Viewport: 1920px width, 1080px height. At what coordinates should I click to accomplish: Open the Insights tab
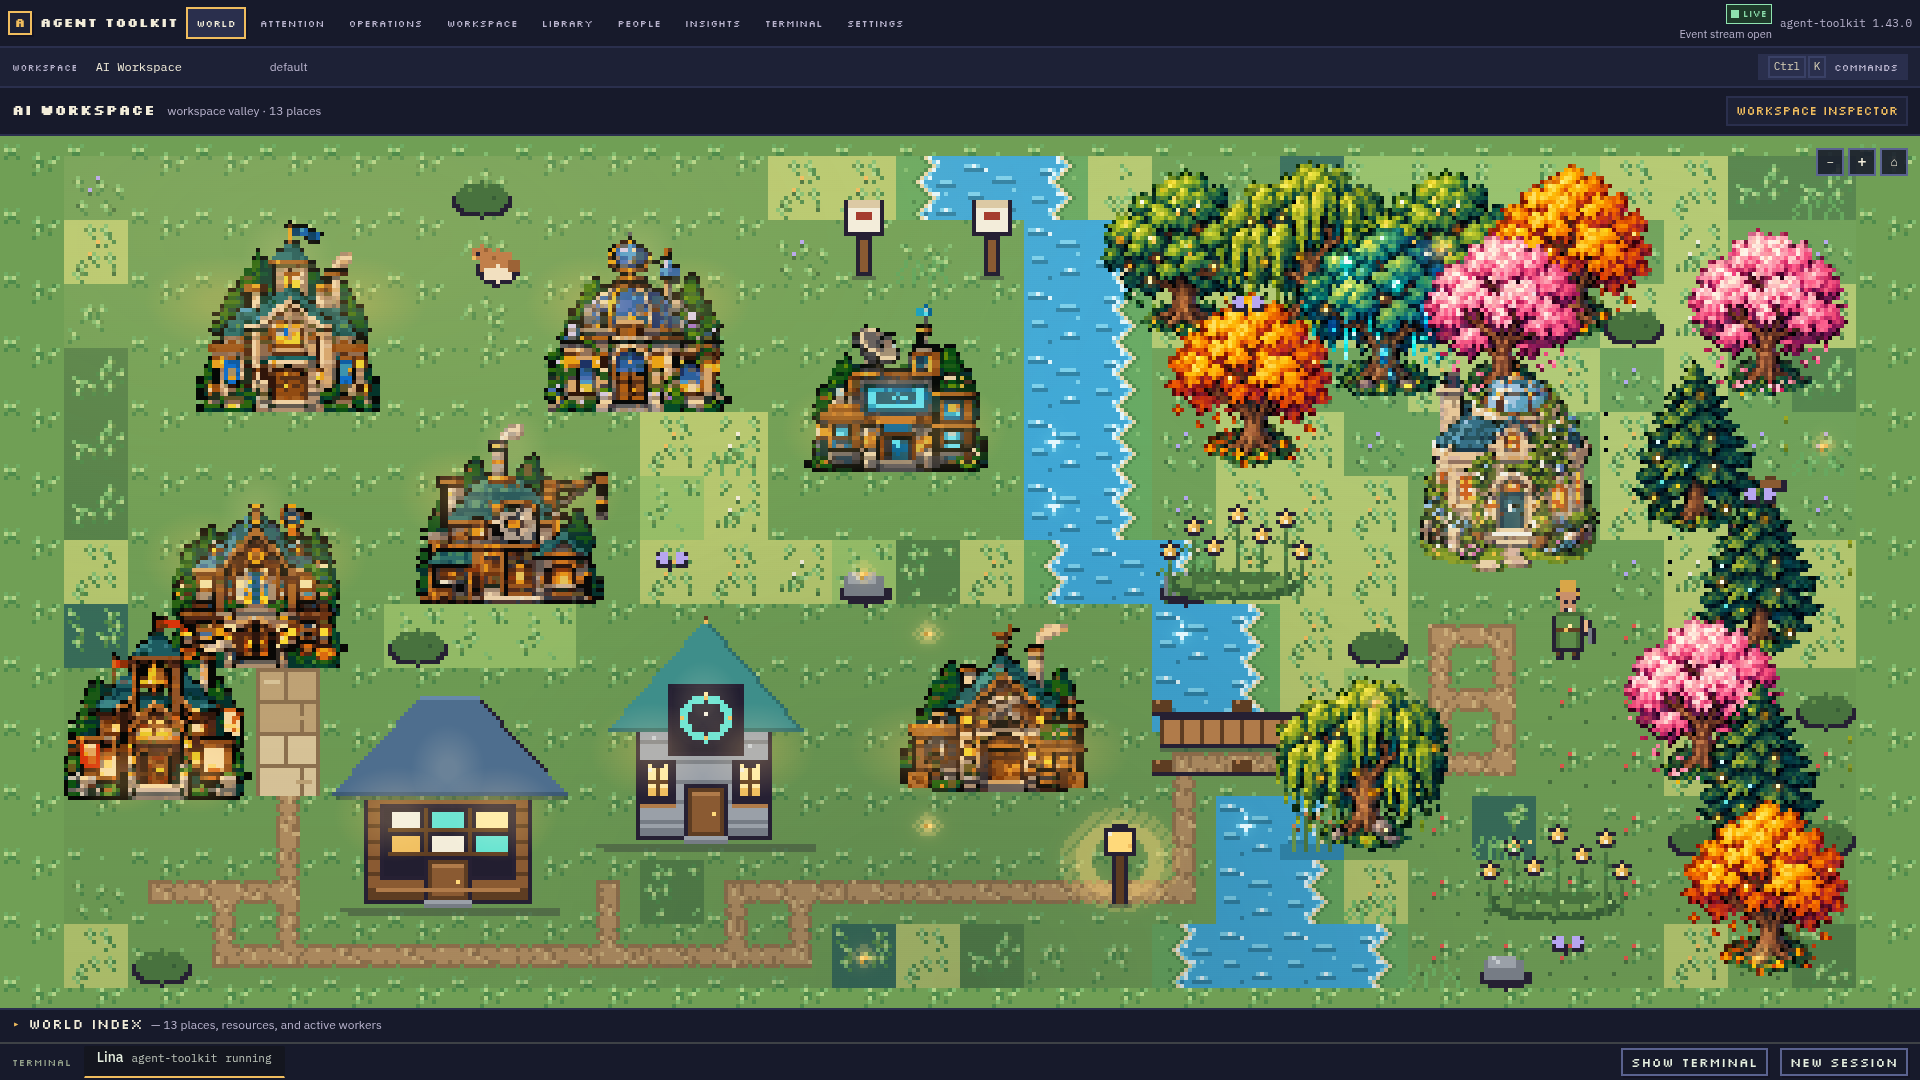tap(713, 23)
